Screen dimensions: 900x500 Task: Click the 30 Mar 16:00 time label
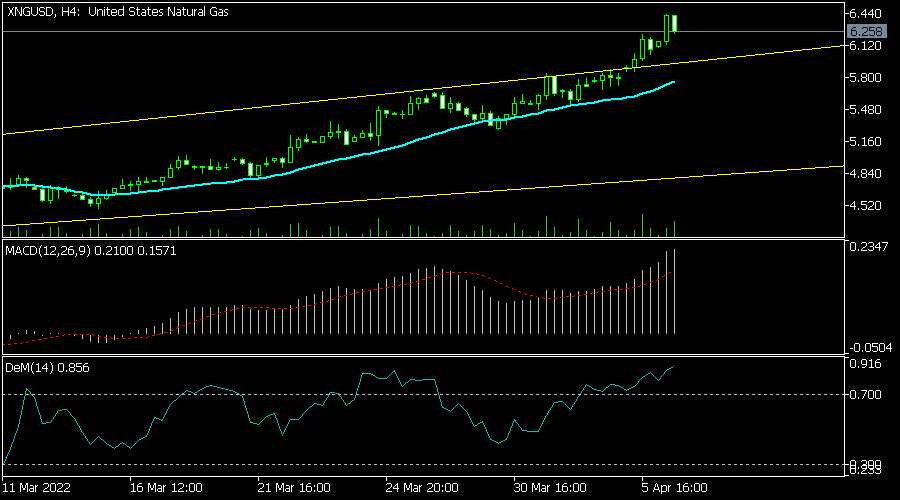[x=550, y=488]
